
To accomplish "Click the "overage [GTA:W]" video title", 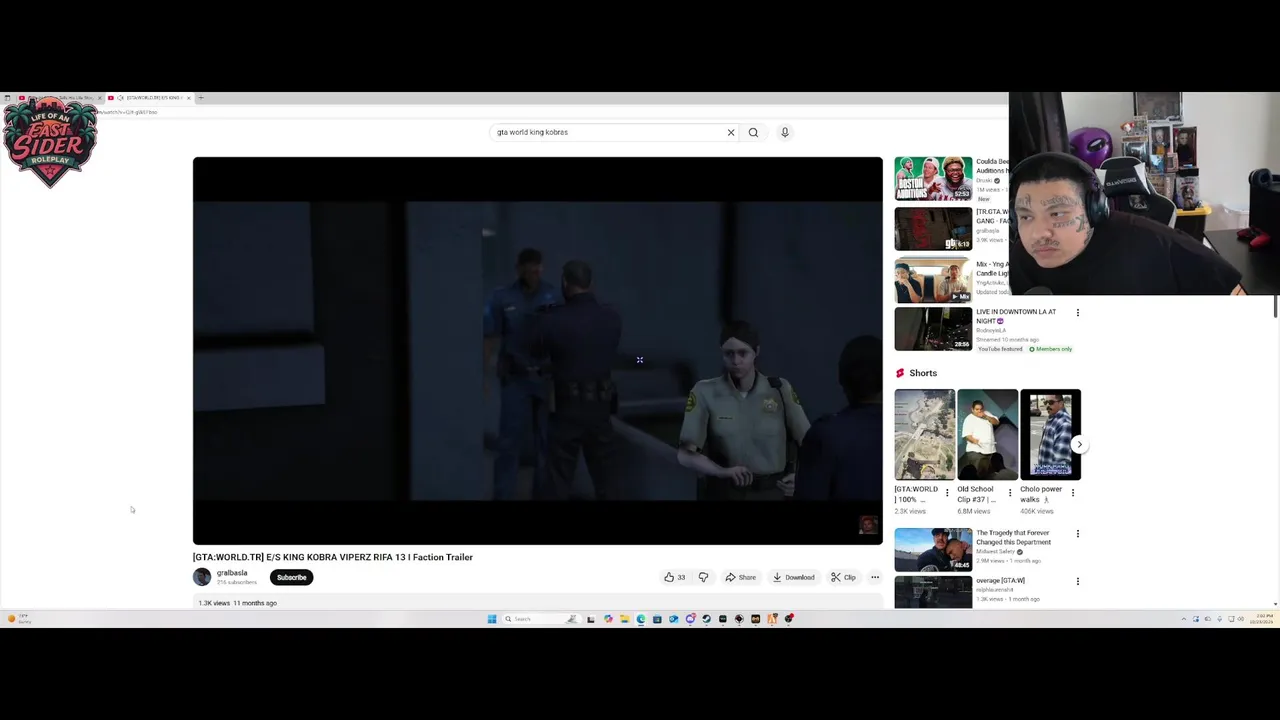I will (x=1000, y=580).
